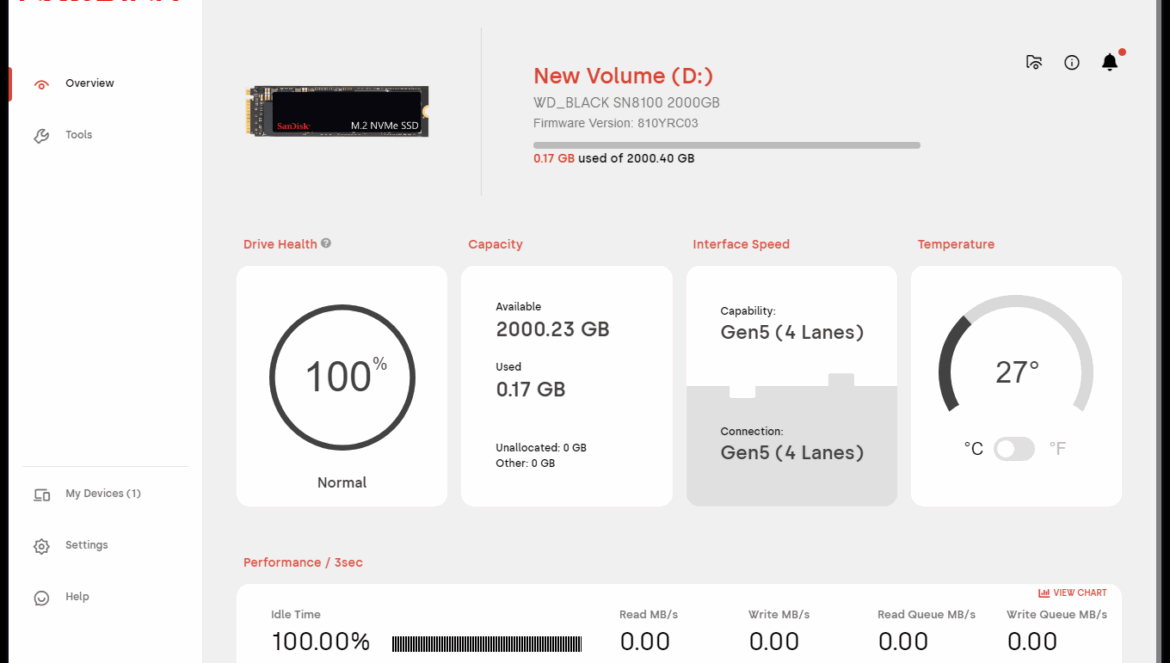Click the 0.17 GB used of 2000.40 GB text
This screenshot has width=1170, height=663.
point(613,158)
